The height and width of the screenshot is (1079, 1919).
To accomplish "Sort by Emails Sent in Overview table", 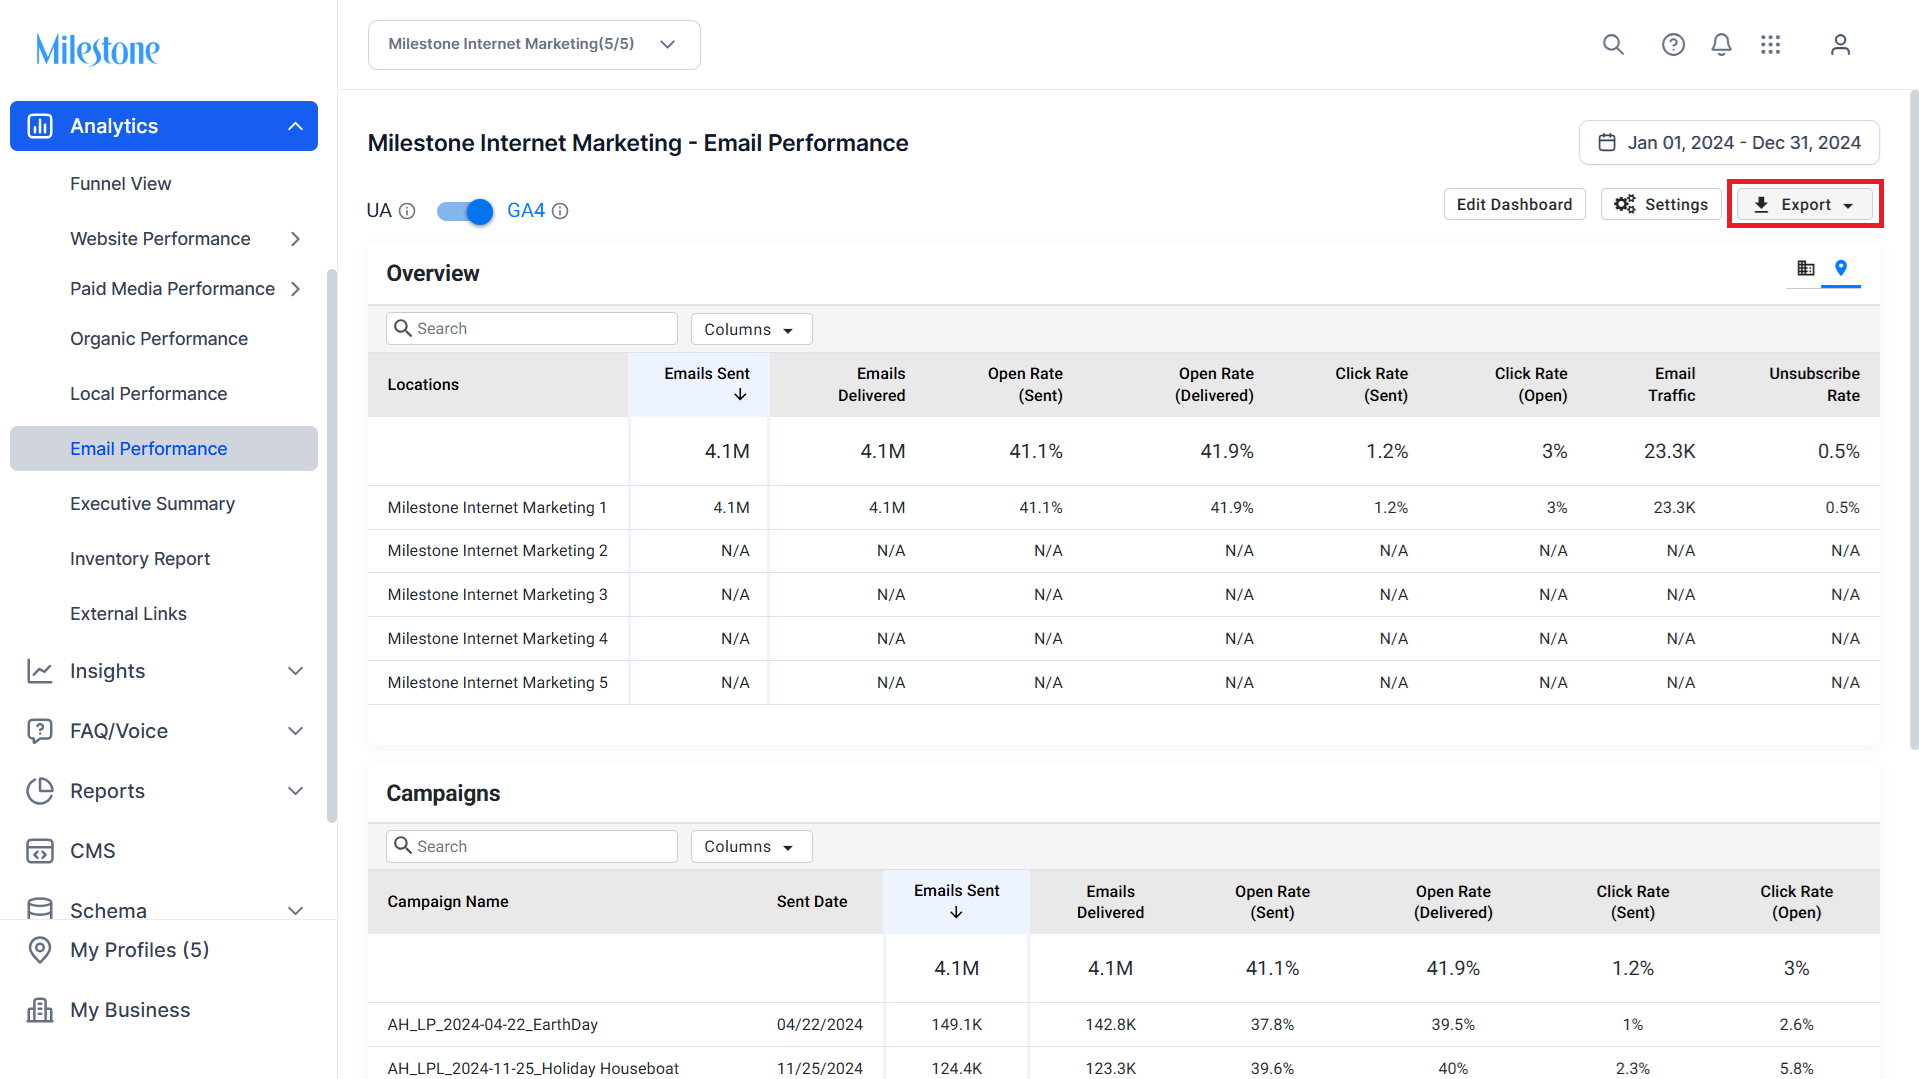I will tap(707, 384).
